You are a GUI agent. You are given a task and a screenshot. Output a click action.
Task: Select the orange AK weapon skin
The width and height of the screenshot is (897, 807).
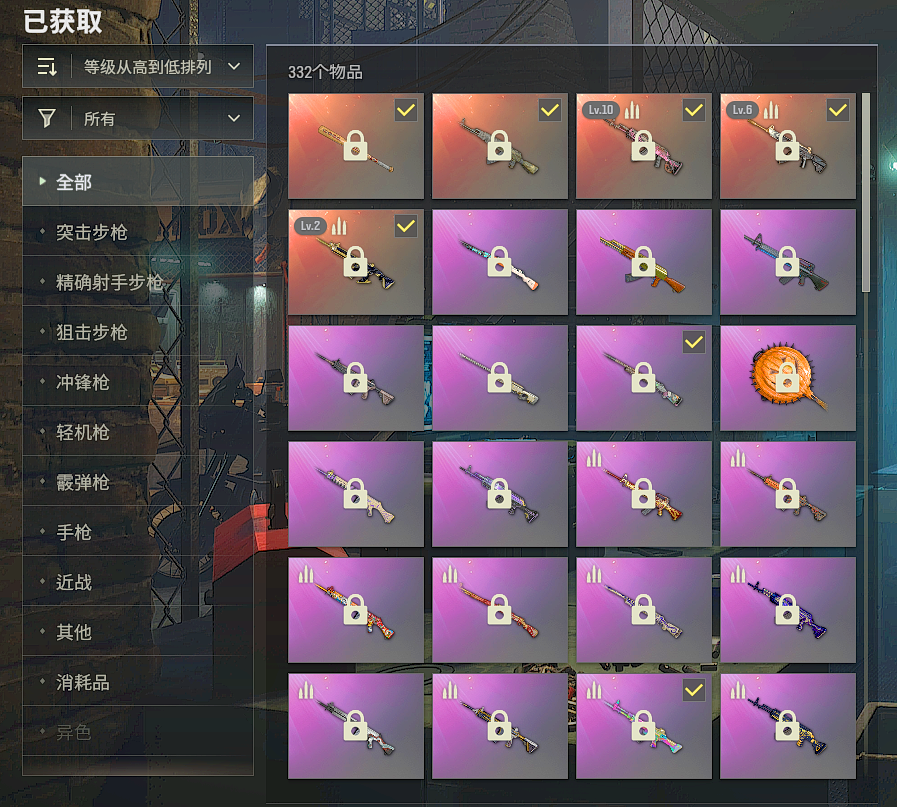pyautogui.click(x=644, y=262)
